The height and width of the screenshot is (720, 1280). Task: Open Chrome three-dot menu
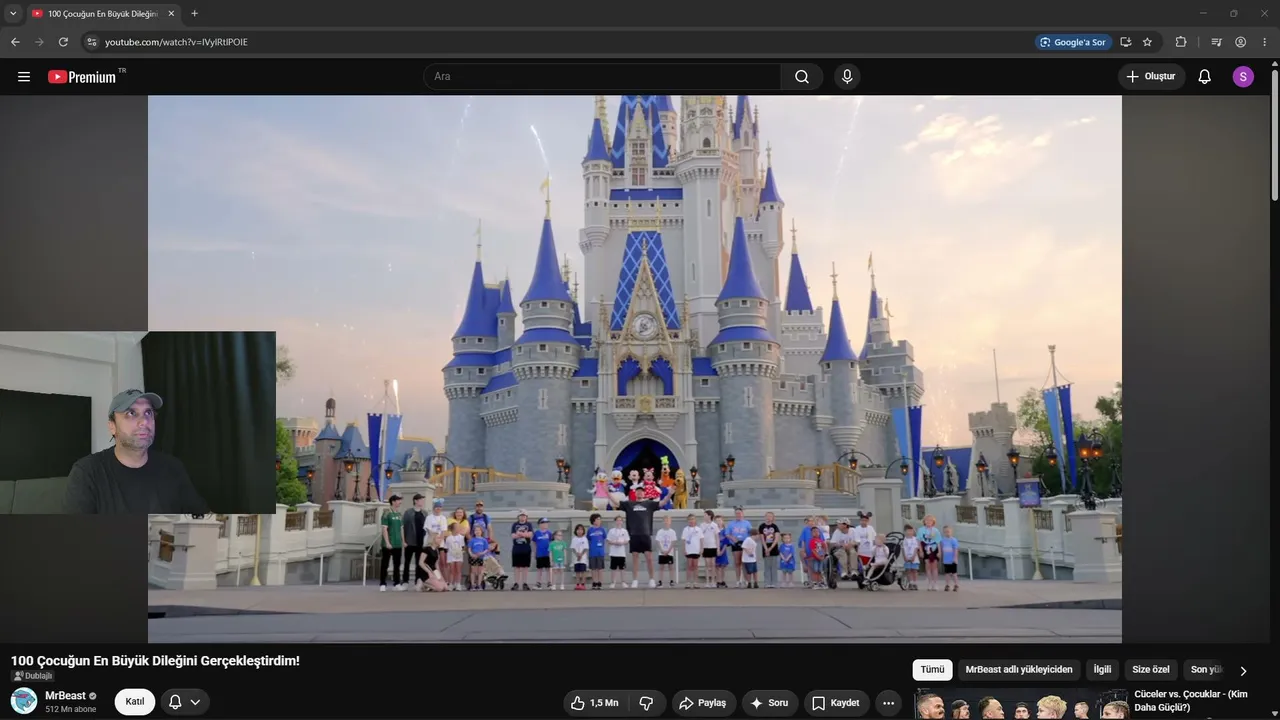(x=1265, y=42)
